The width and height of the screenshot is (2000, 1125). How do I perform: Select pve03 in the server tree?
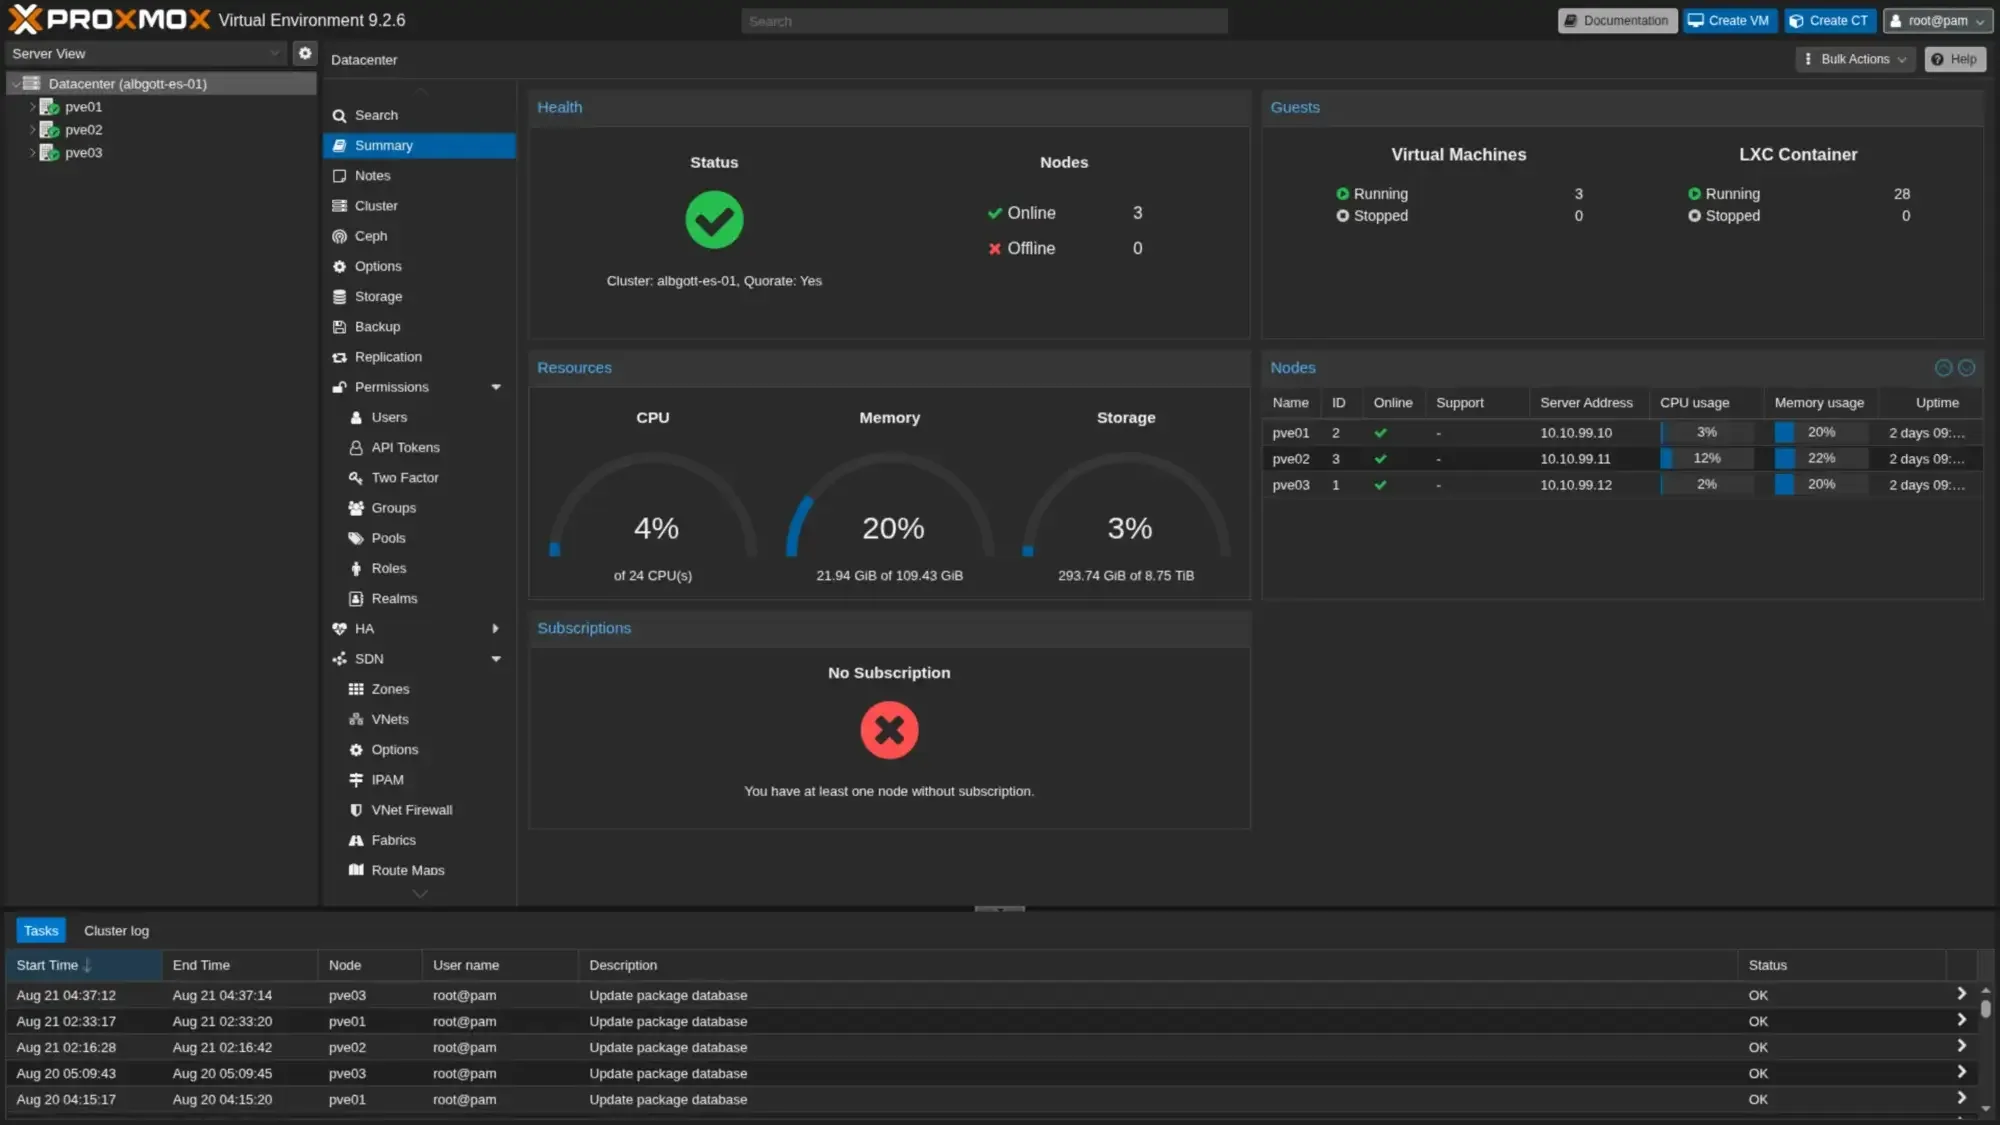[83, 153]
